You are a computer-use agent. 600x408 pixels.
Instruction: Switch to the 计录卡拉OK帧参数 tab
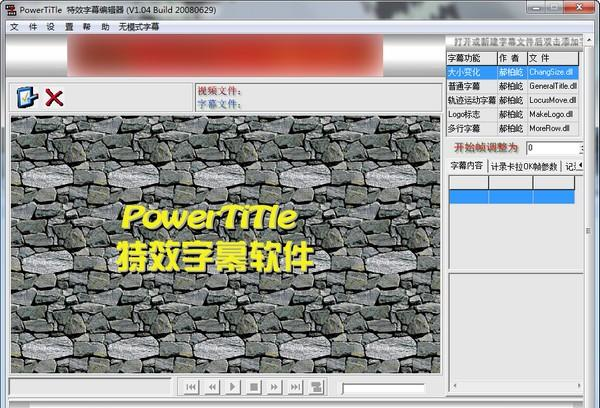coord(523,166)
